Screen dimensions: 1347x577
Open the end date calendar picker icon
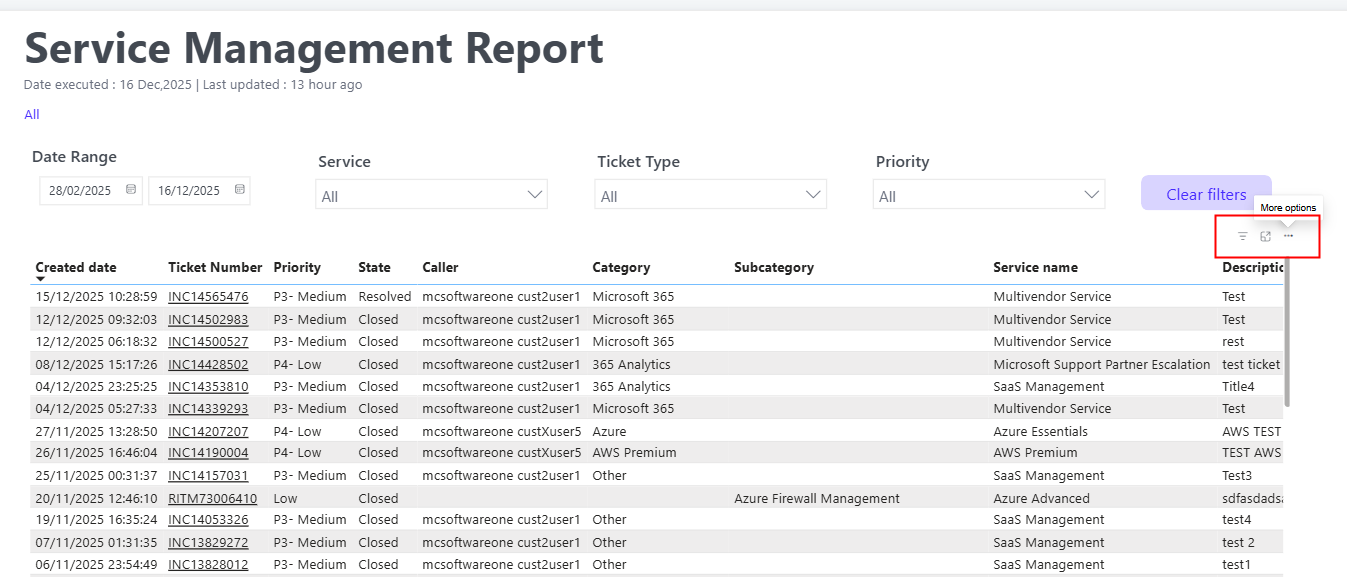coord(240,190)
